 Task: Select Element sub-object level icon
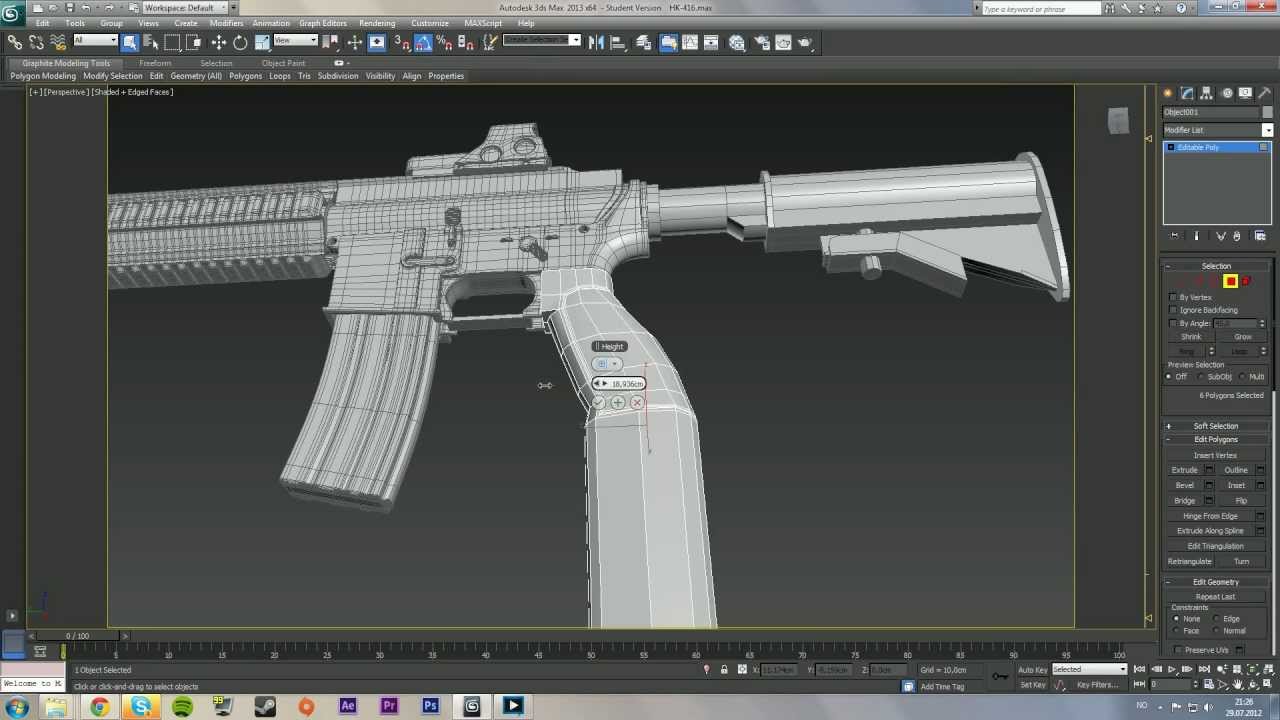[1246, 281]
